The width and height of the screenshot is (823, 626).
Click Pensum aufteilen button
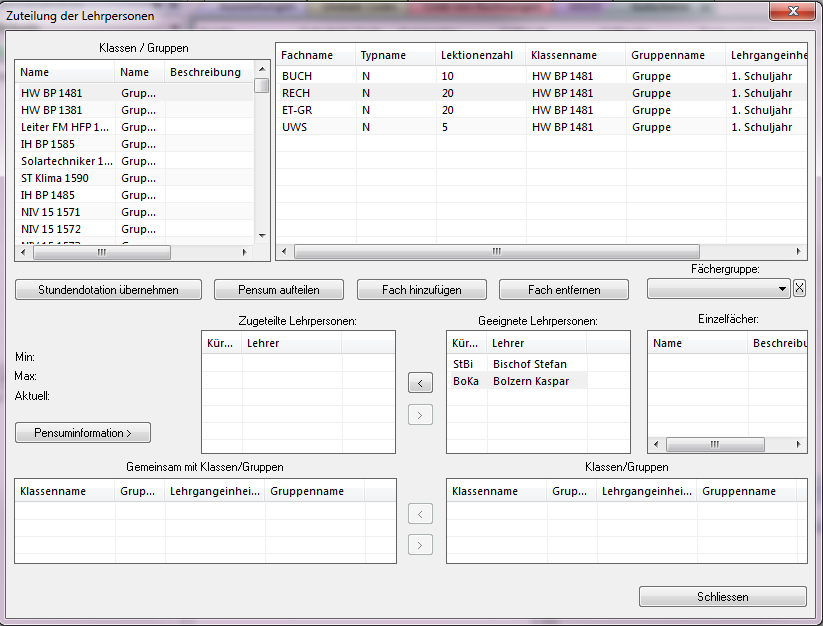coord(279,290)
